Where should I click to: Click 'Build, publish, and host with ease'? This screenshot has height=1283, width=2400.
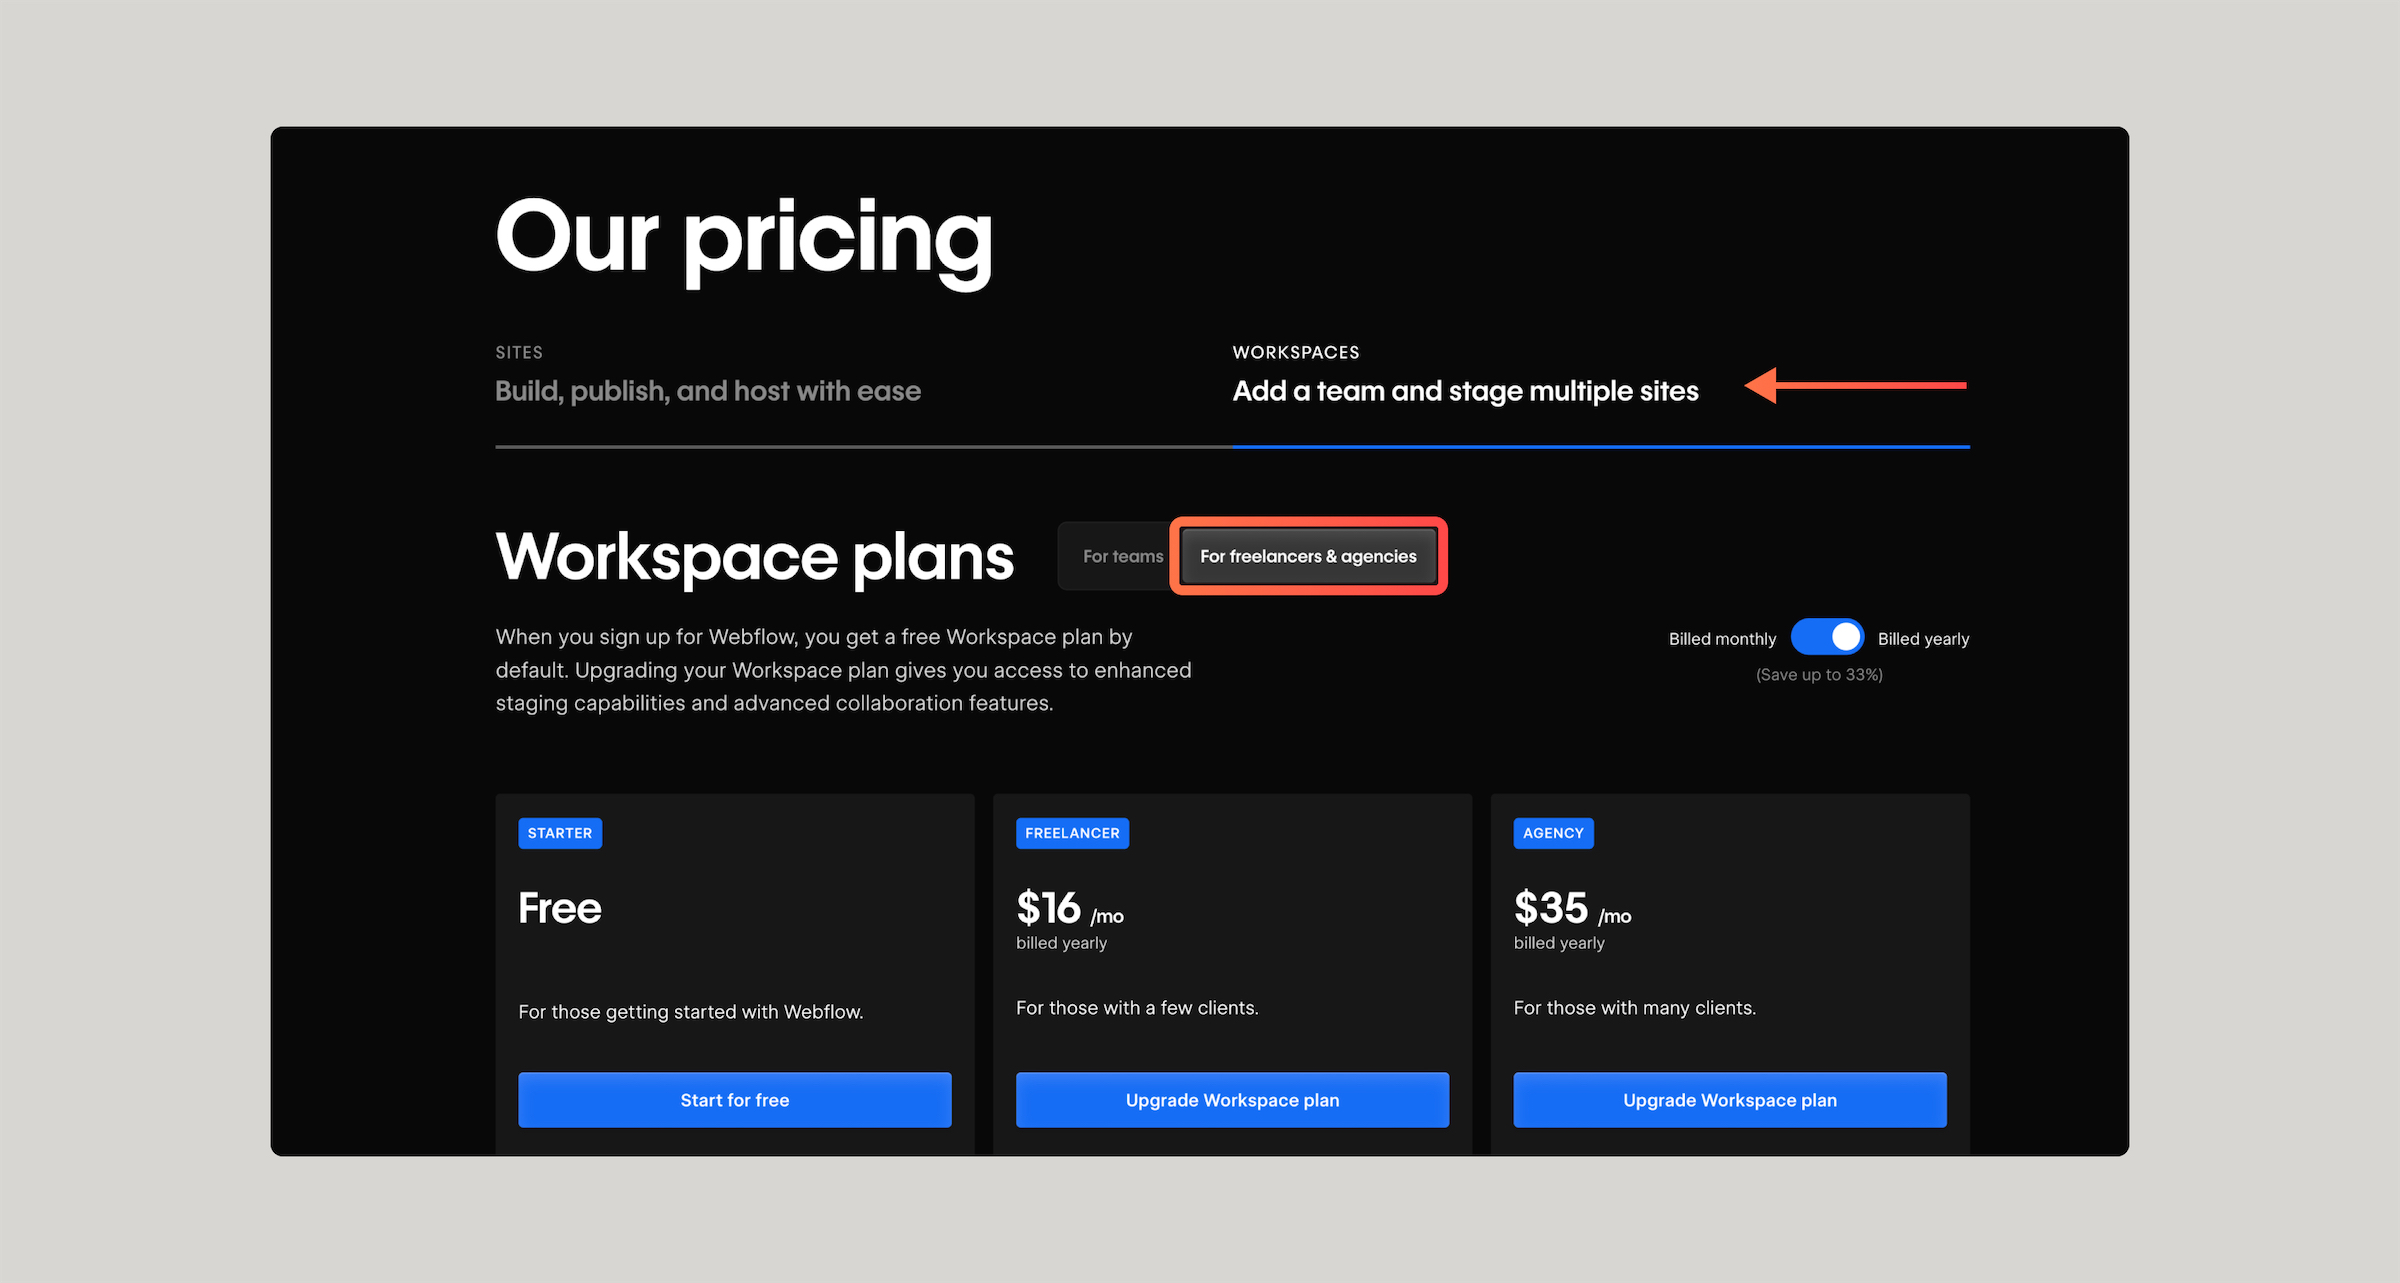[x=708, y=391]
